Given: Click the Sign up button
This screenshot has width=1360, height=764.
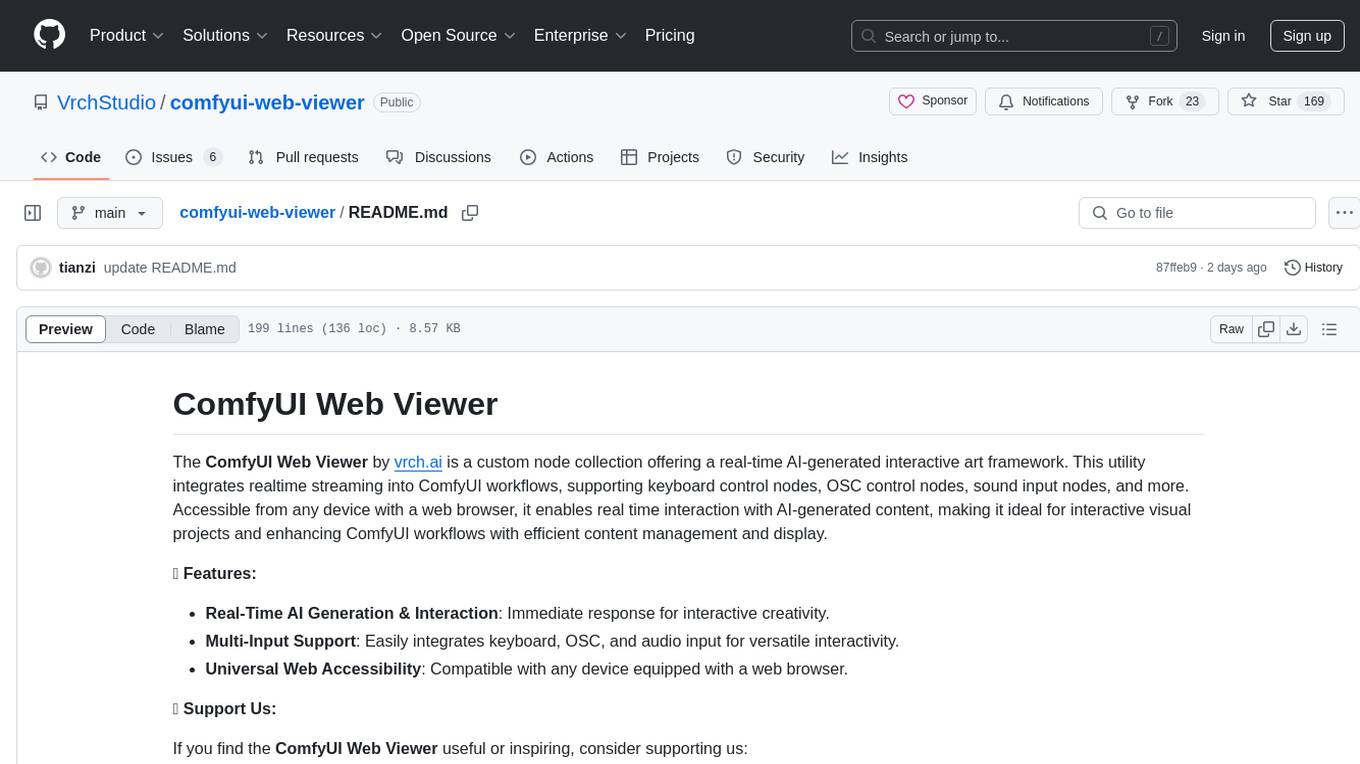Looking at the screenshot, I should click(1307, 36).
